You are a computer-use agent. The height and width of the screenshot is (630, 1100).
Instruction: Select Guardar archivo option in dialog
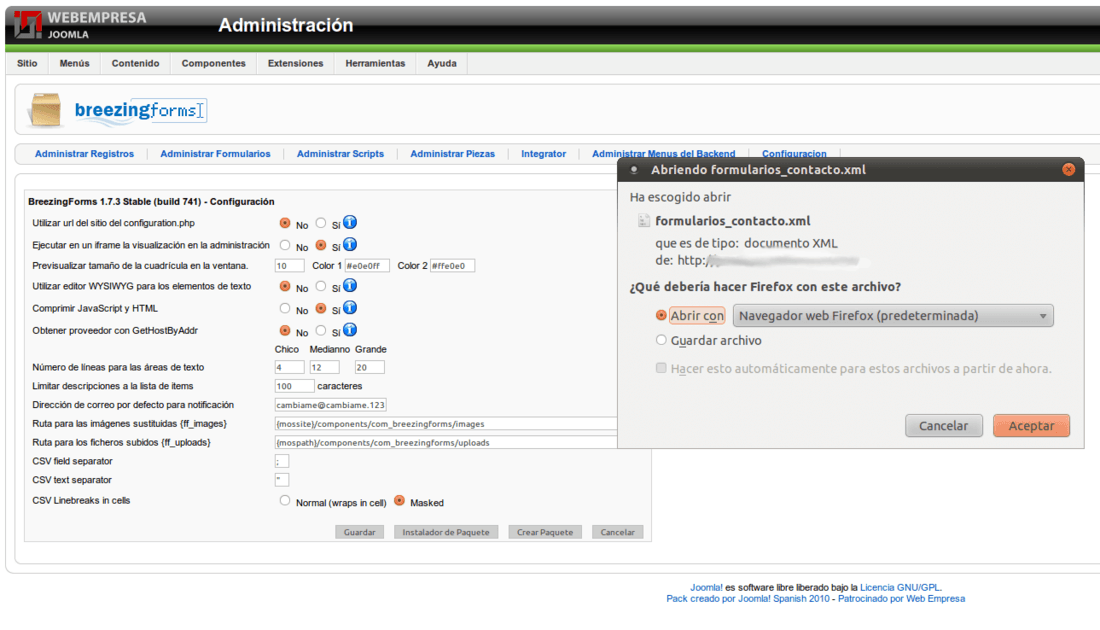tap(661, 340)
